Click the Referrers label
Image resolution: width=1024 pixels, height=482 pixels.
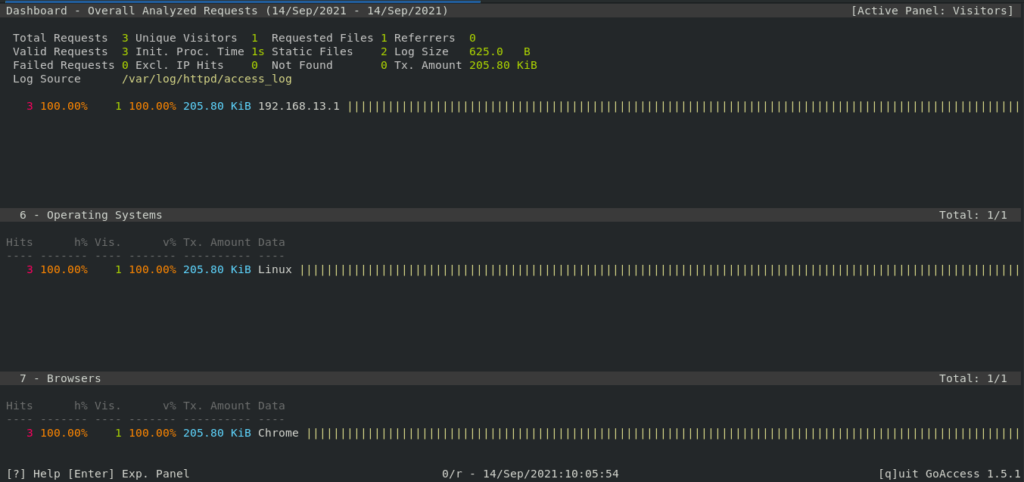pyautogui.click(x=424, y=38)
